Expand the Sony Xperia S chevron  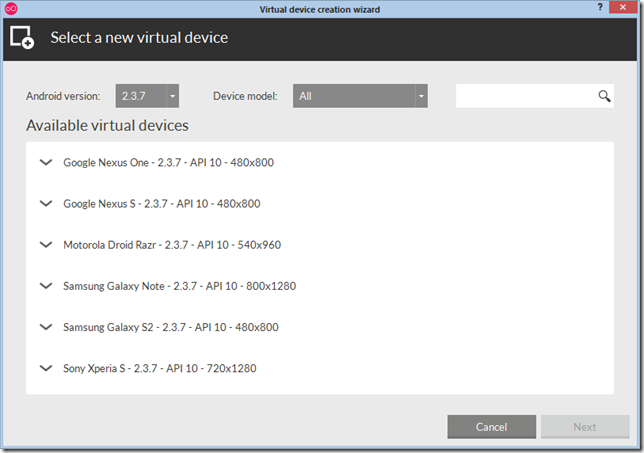coord(46,368)
